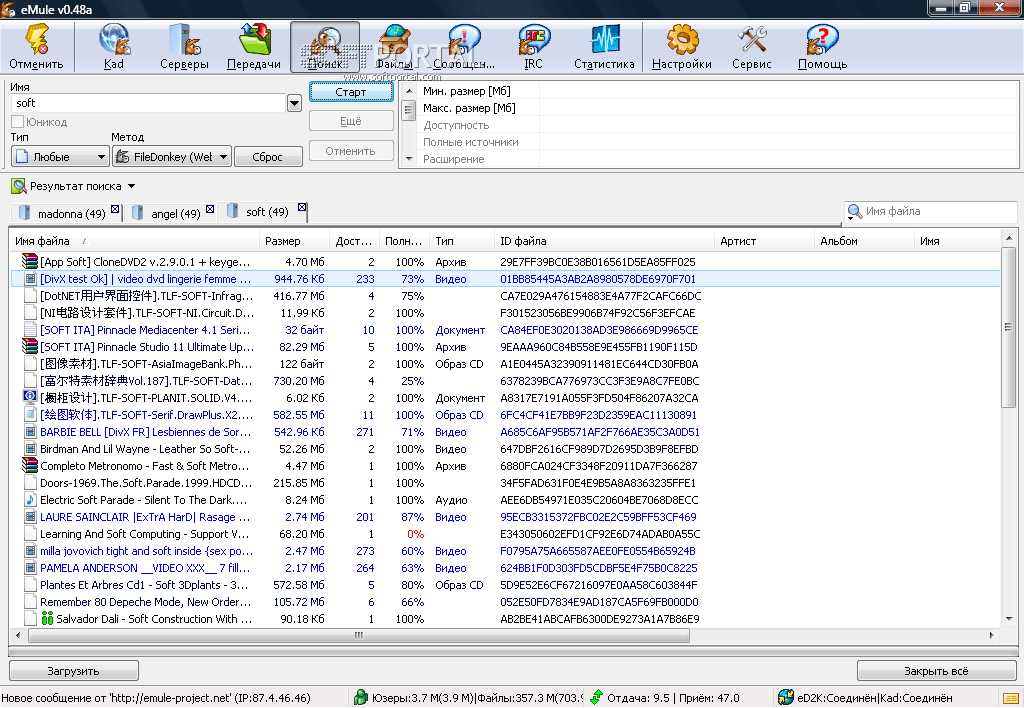The width and height of the screenshot is (1024, 708).
Task: Click the eD2K connection globe status icon
Action: [x=786, y=698]
